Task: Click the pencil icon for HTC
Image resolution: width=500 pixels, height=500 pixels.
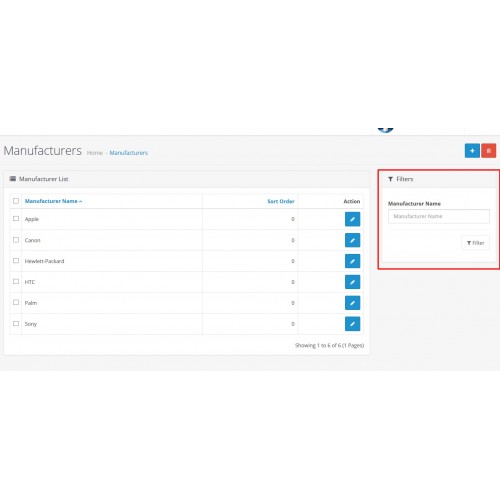Action: tap(352, 282)
